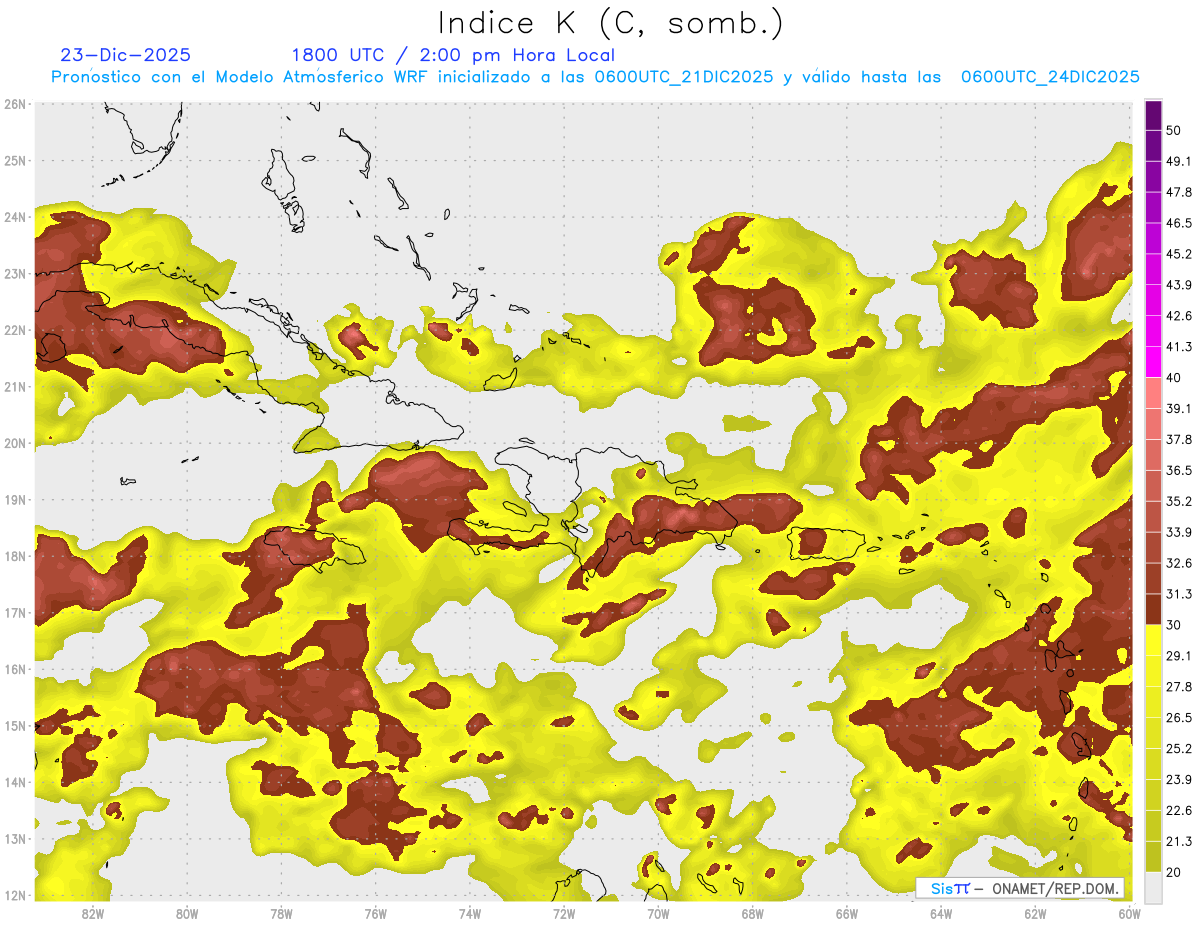Image resolution: width=1200 pixels, height=927 pixels.
Task: Click the "13N" latitude label
Action: 15,838
